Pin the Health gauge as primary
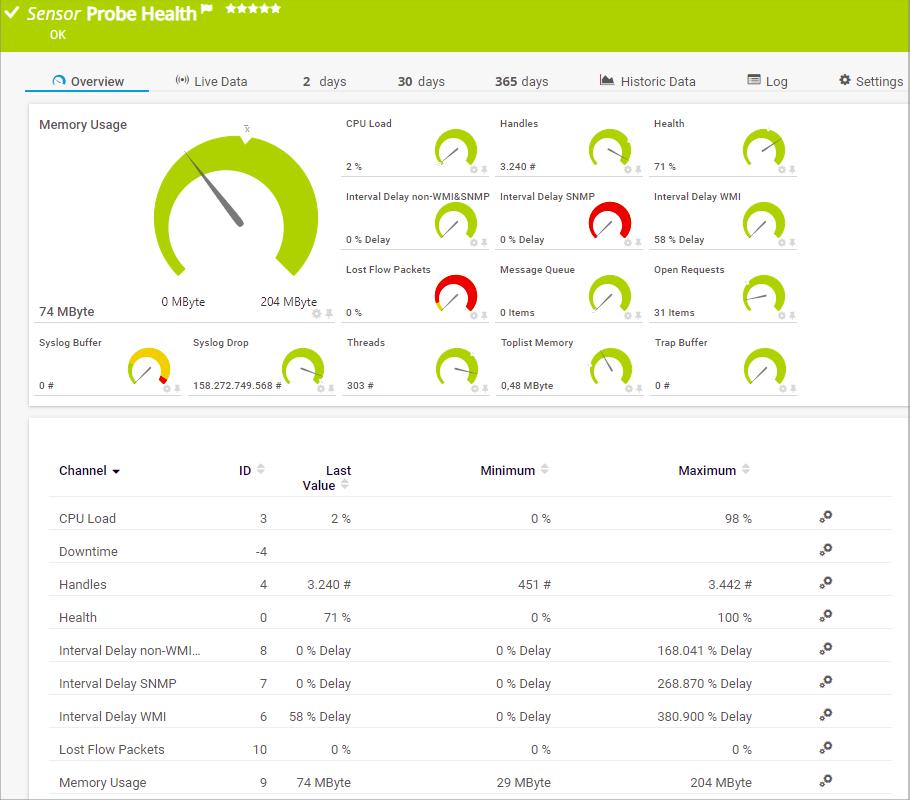The image size is (910, 800). (792, 170)
